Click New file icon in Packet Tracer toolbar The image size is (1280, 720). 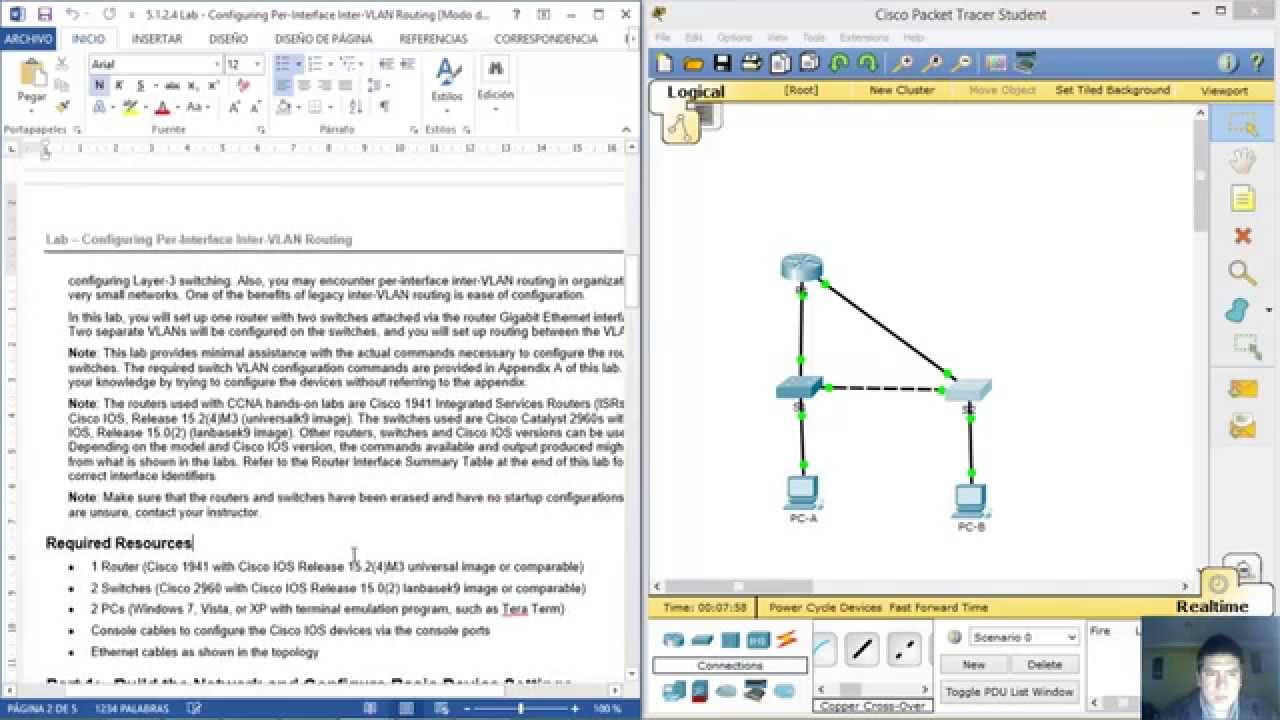pos(665,63)
